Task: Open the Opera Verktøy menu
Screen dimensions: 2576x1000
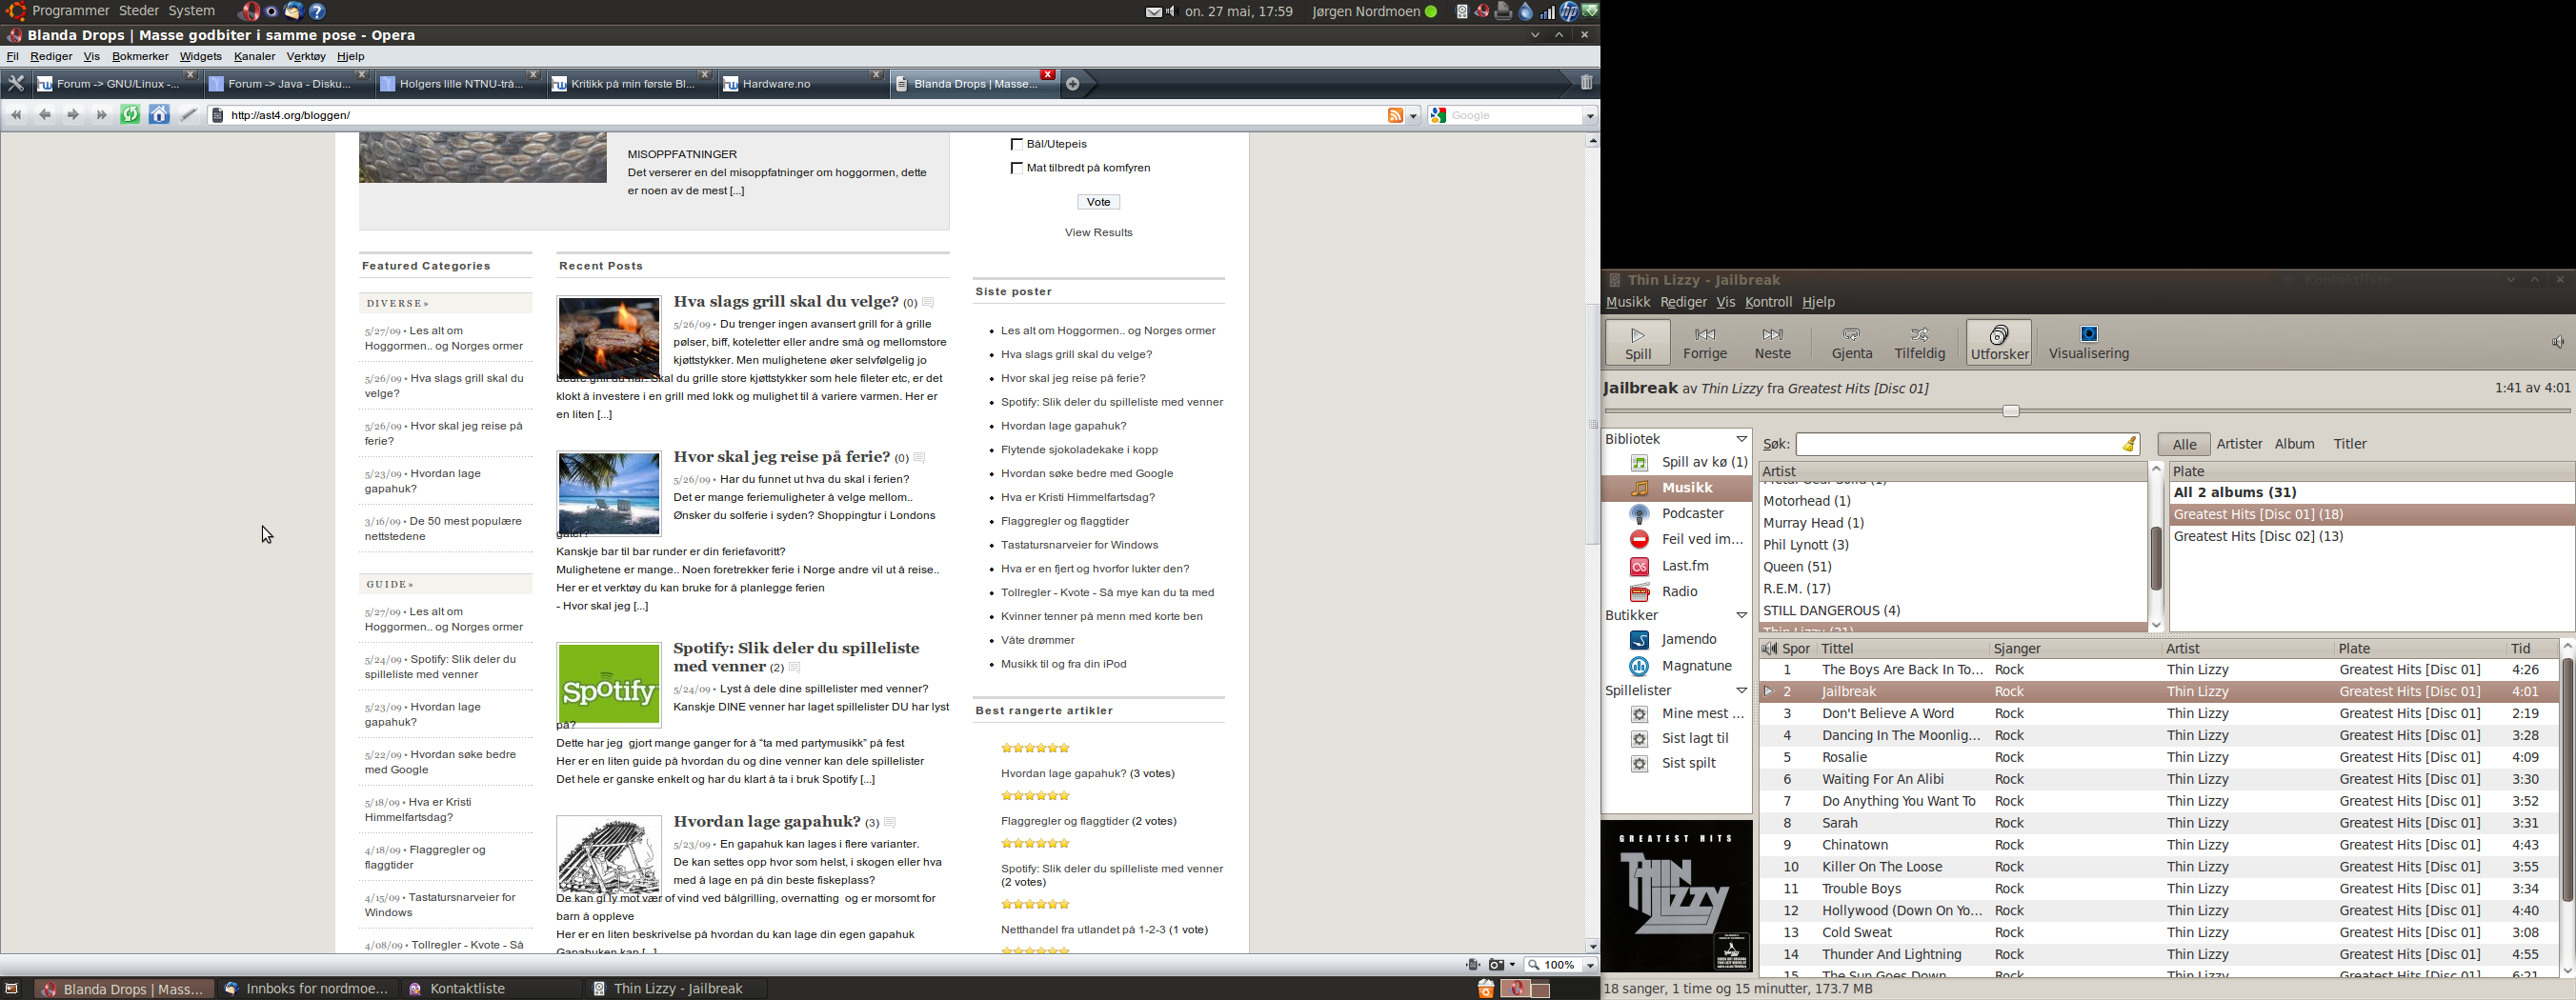Action: point(306,57)
